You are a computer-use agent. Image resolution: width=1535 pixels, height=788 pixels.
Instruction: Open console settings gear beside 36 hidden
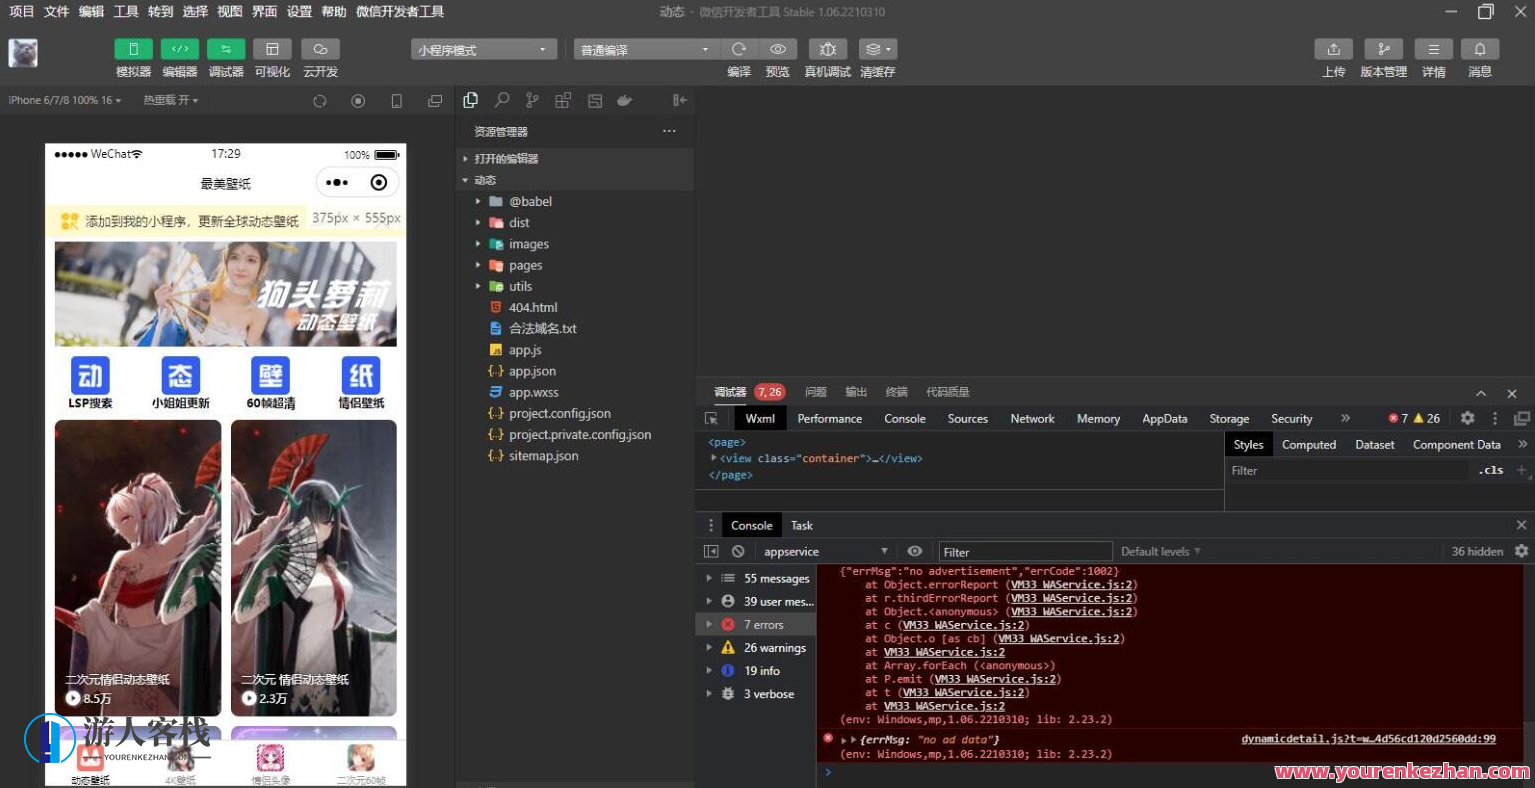click(1521, 551)
